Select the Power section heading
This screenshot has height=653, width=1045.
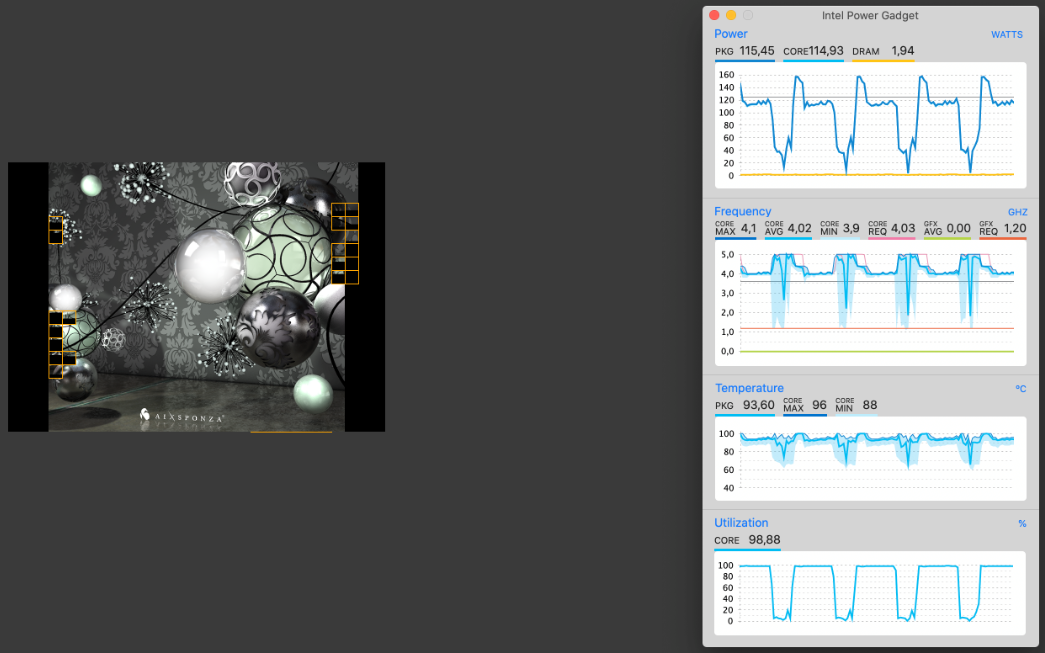(x=731, y=34)
